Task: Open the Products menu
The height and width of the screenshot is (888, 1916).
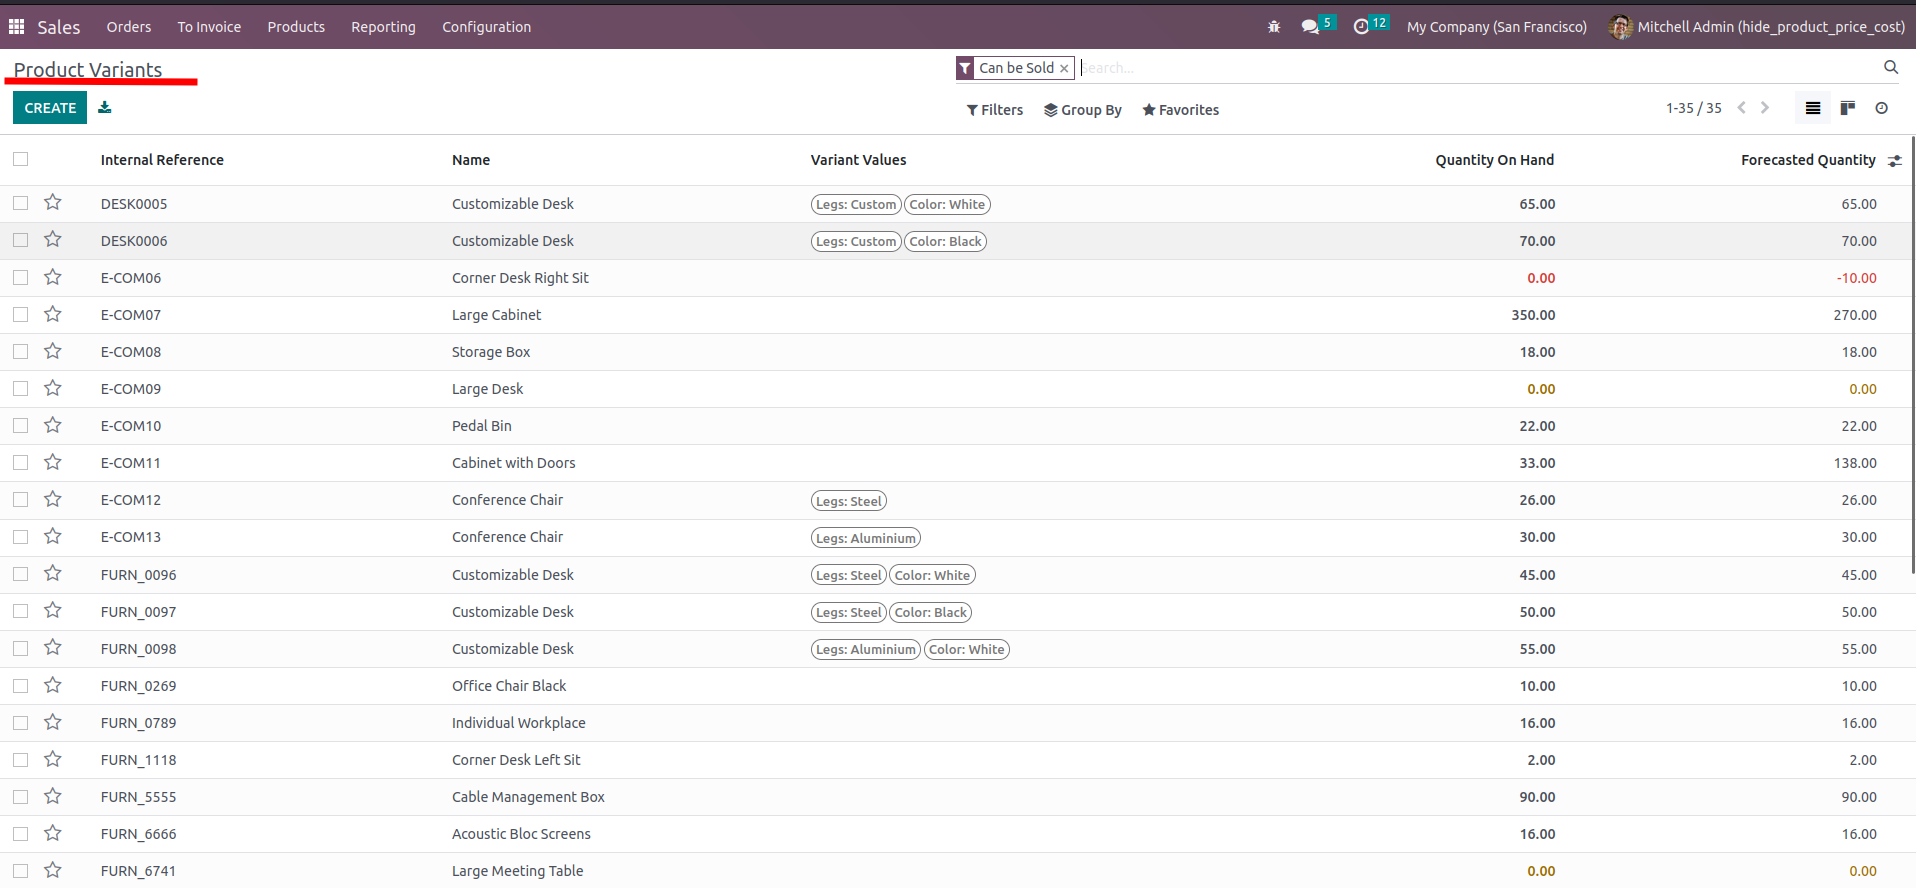Action: pyautogui.click(x=296, y=27)
